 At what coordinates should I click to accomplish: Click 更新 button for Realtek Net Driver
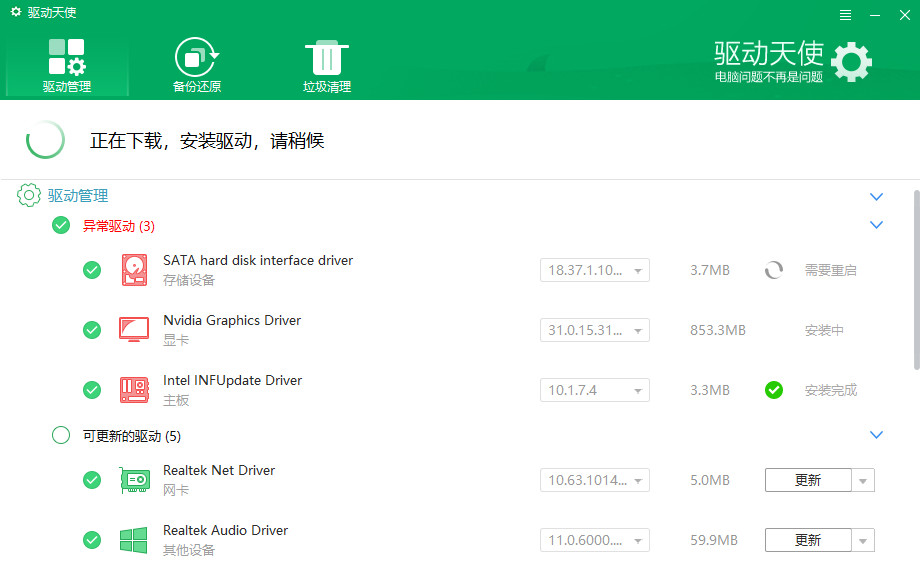[808, 481]
